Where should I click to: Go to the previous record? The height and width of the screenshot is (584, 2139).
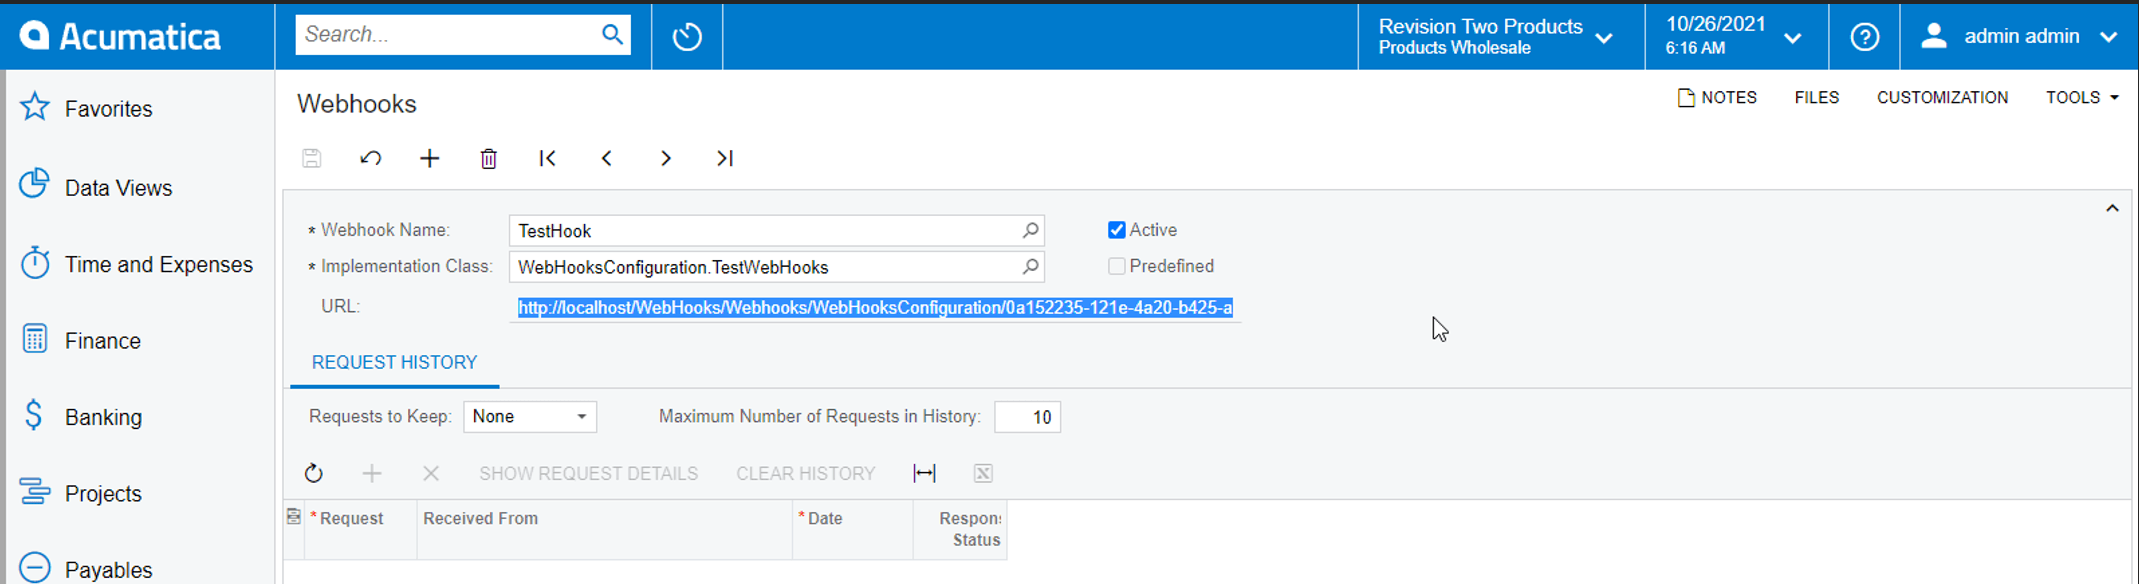point(607,158)
